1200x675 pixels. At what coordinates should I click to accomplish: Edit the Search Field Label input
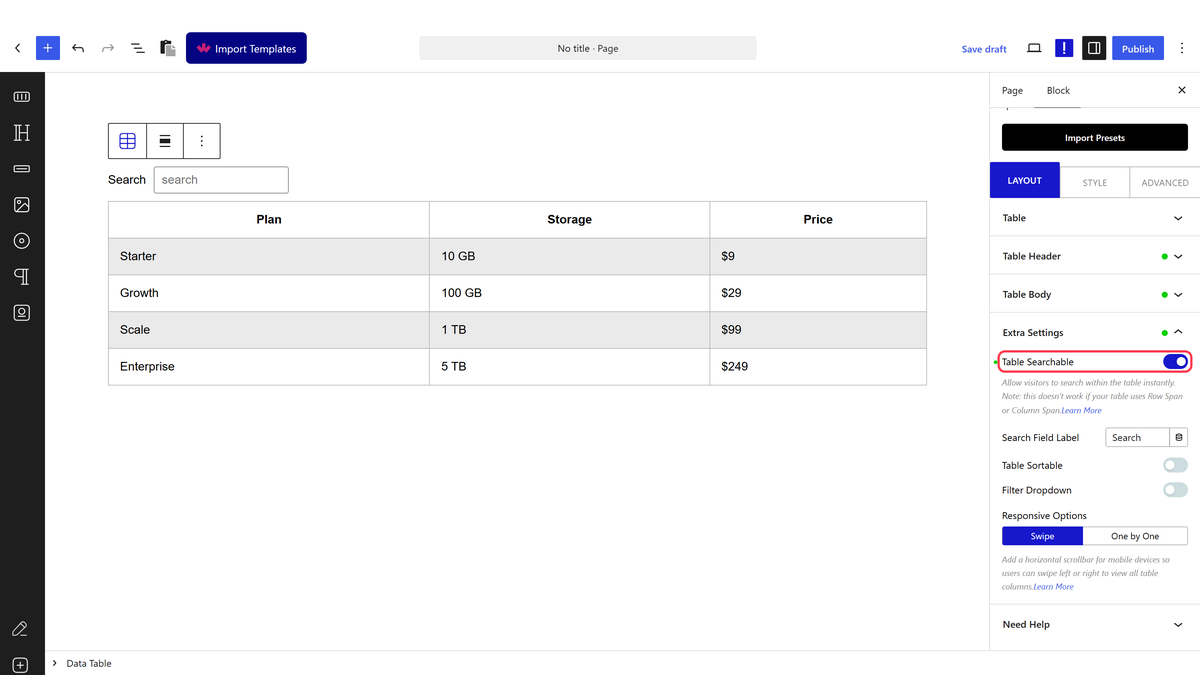[1137, 437]
